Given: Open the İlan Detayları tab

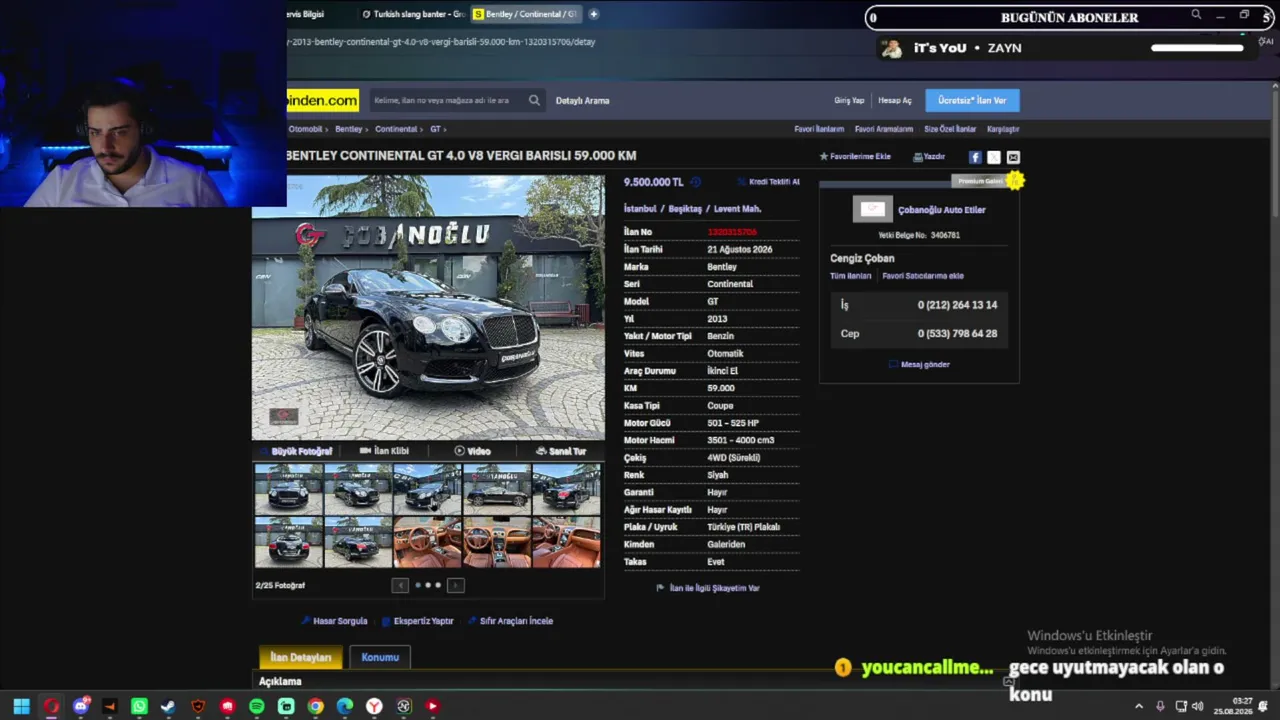Looking at the screenshot, I should 301,657.
